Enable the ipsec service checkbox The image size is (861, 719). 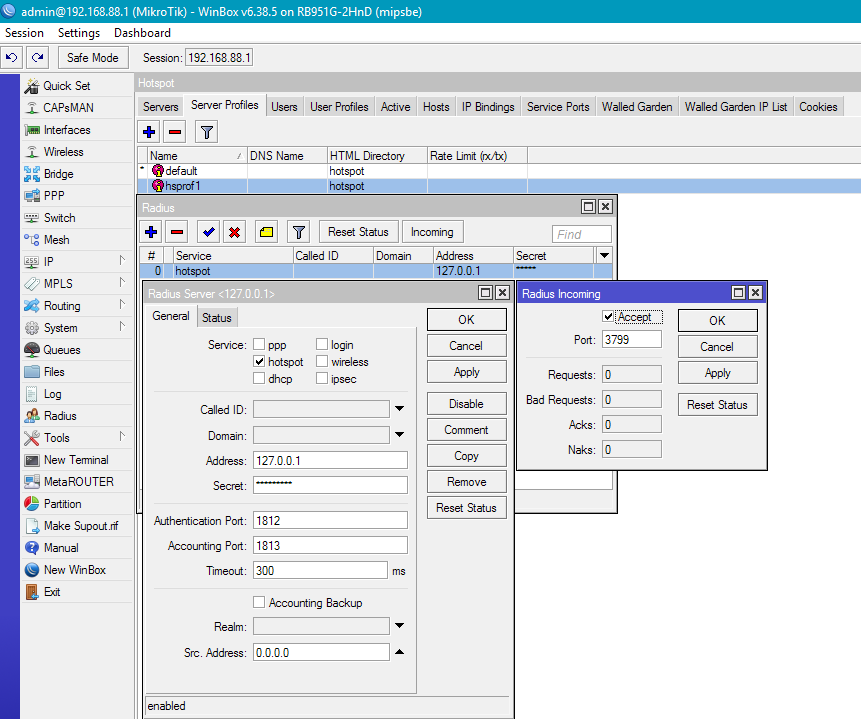point(322,378)
